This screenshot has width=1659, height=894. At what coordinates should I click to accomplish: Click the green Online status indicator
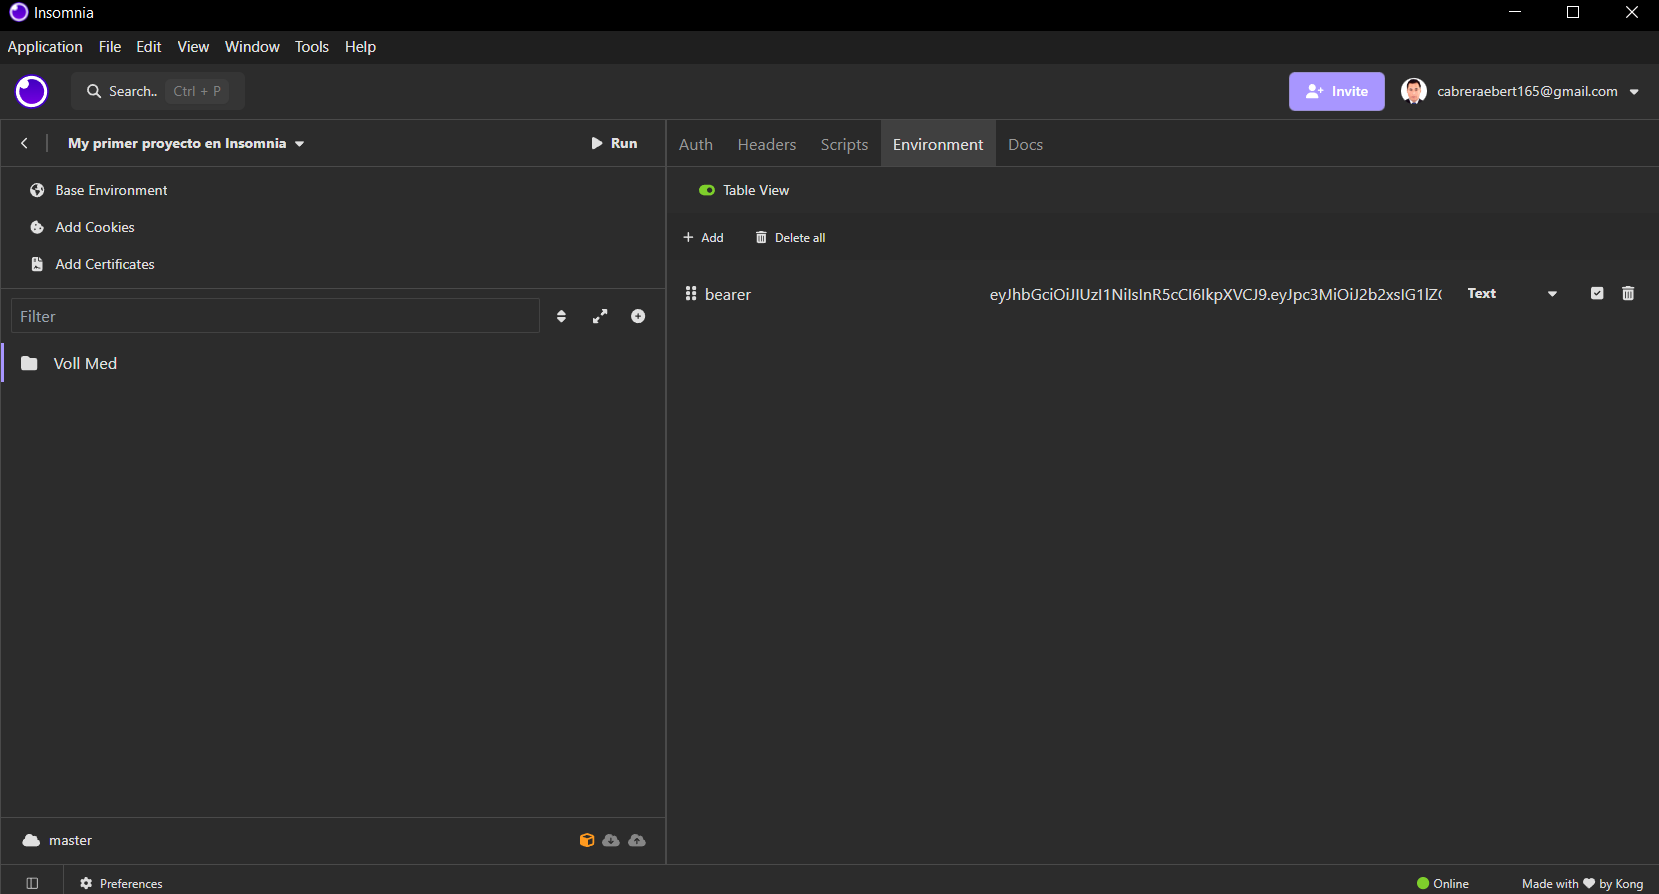tap(1423, 883)
